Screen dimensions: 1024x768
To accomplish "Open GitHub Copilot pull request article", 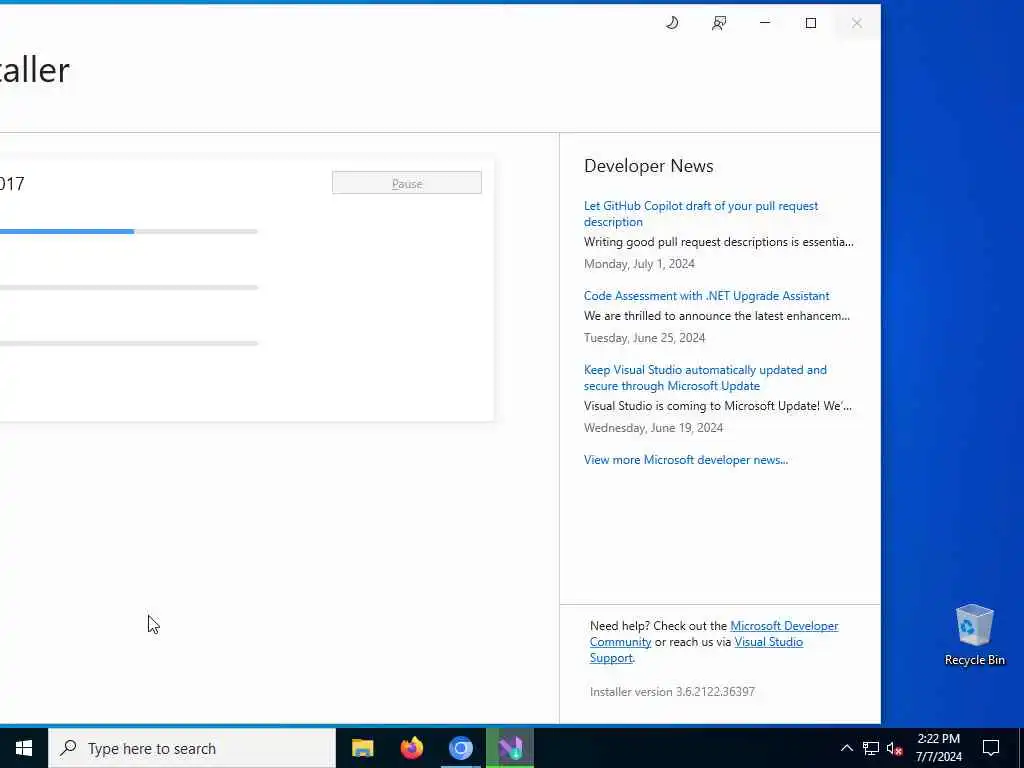I will [x=701, y=214].
